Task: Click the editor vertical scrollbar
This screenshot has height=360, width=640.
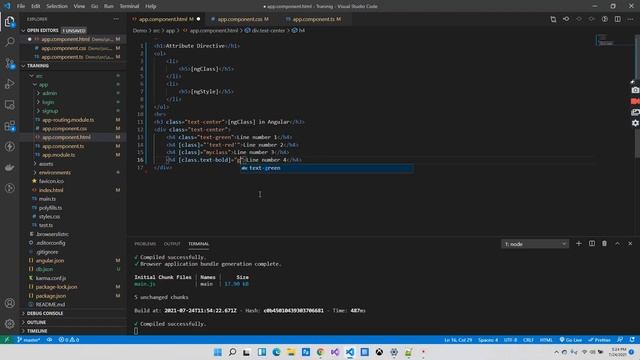Action: tap(638, 96)
